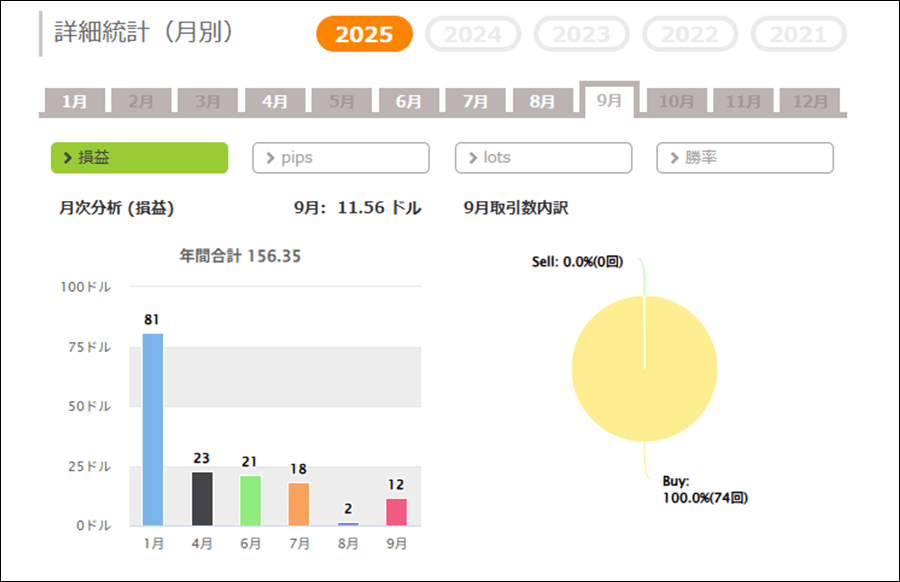Click the orange 7月 bar
The image size is (900, 582).
pyautogui.click(x=299, y=504)
